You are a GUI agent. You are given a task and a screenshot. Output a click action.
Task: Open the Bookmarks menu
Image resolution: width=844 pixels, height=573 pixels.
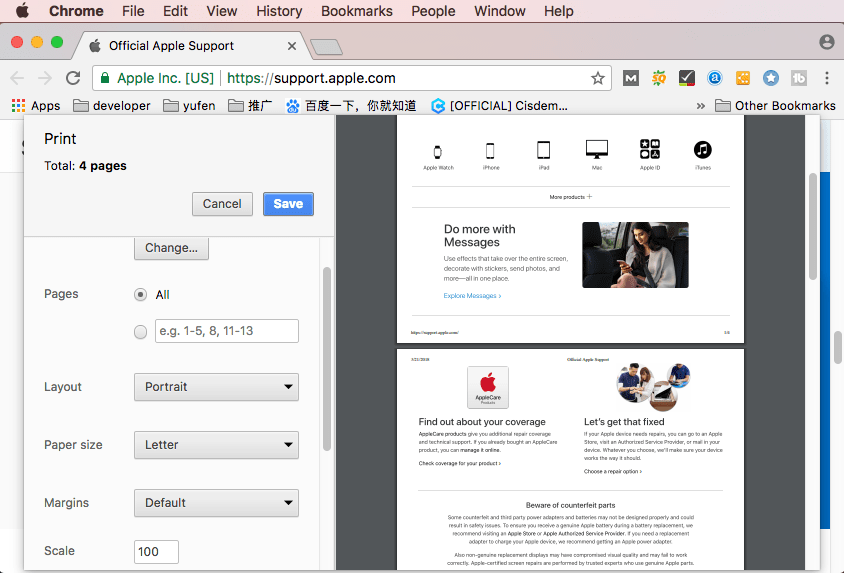pyautogui.click(x=356, y=11)
